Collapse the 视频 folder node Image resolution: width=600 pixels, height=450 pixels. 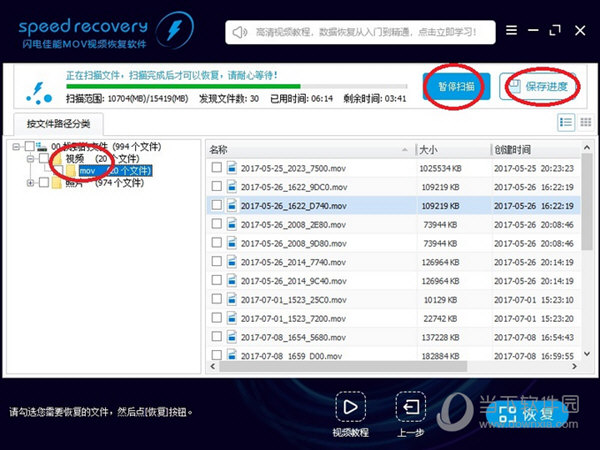pos(30,158)
